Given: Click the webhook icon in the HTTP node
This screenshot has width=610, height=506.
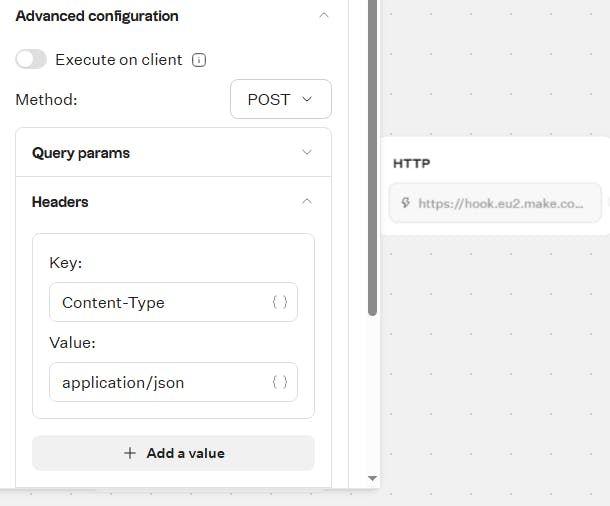Looking at the screenshot, I should pyautogui.click(x=405, y=203).
